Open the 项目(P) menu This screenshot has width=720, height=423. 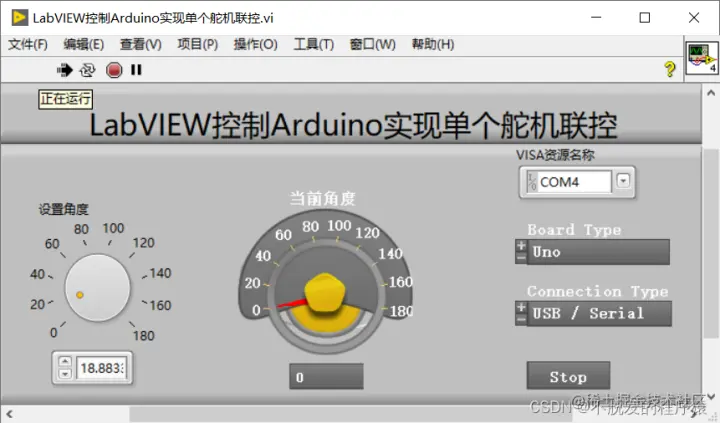point(198,45)
